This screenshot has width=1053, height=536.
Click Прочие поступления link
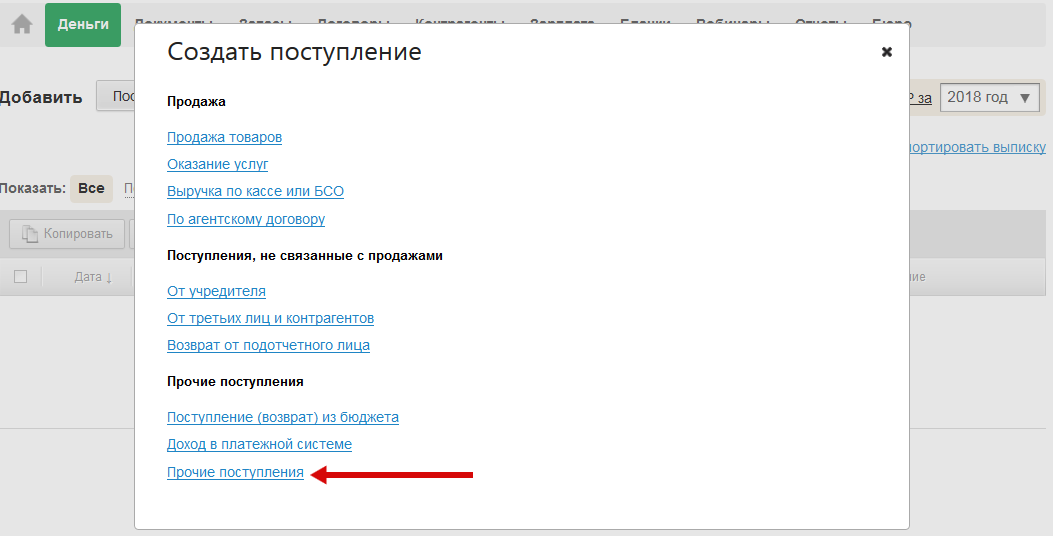[235, 472]
